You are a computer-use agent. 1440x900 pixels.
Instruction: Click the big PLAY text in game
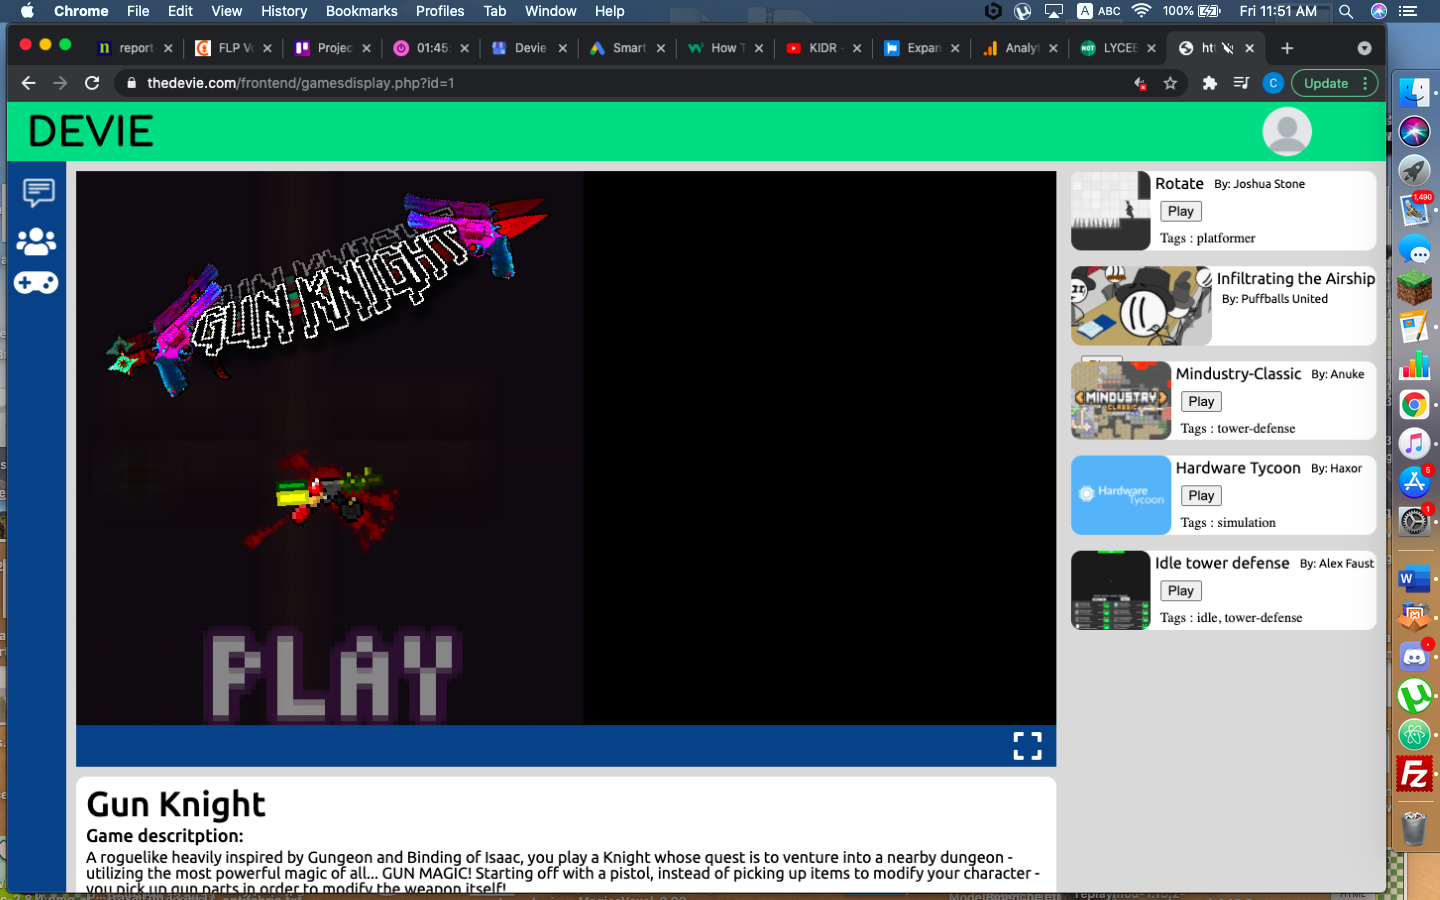pos(332,677)
